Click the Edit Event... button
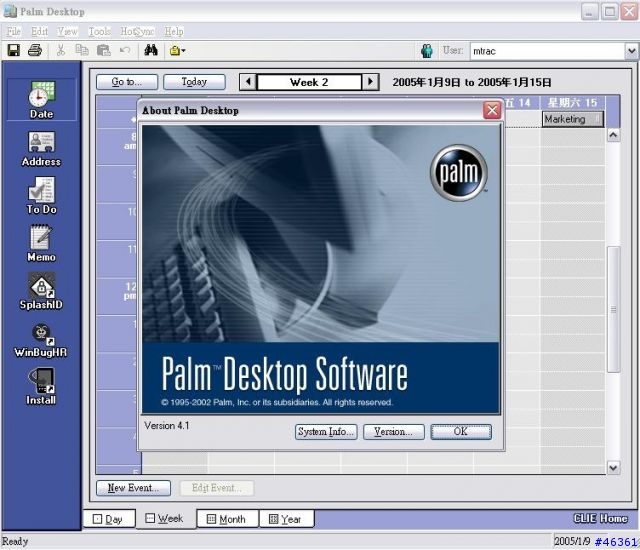This screenshot has height=550, width=640. (x=217, y=488)
